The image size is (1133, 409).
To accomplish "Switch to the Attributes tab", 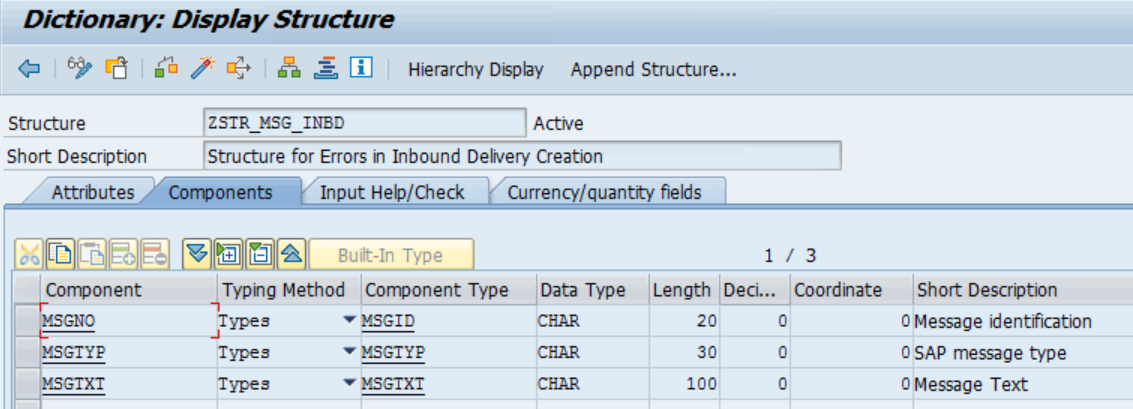I will tap(92, 192).
